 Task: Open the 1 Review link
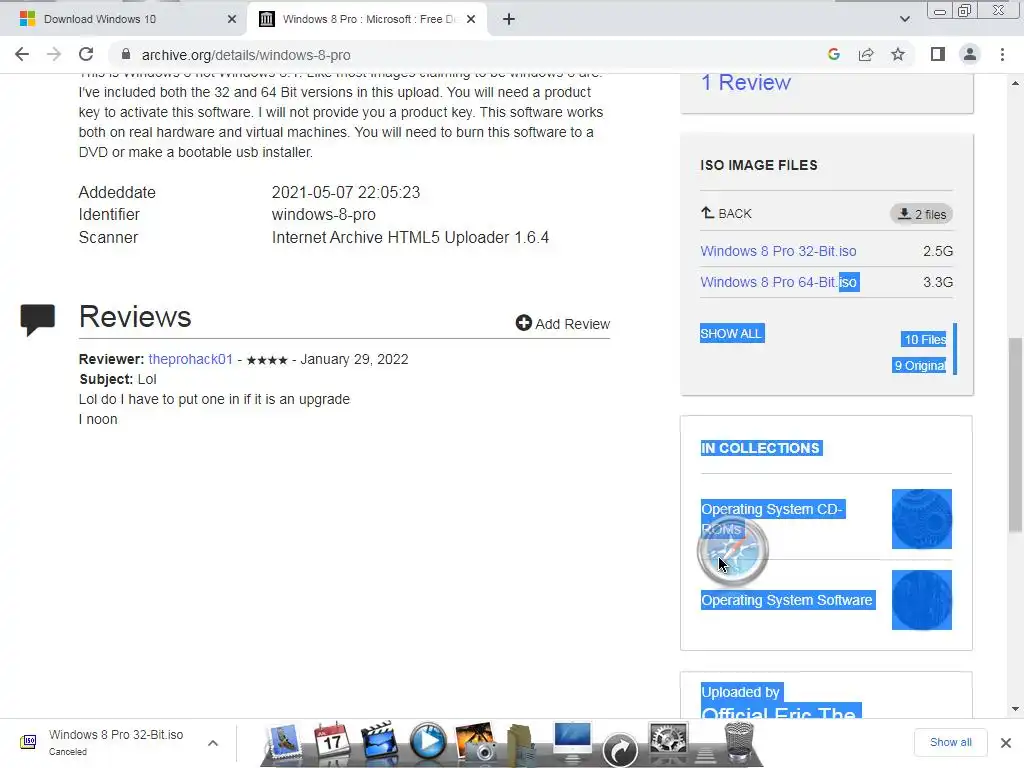(745, 82)
